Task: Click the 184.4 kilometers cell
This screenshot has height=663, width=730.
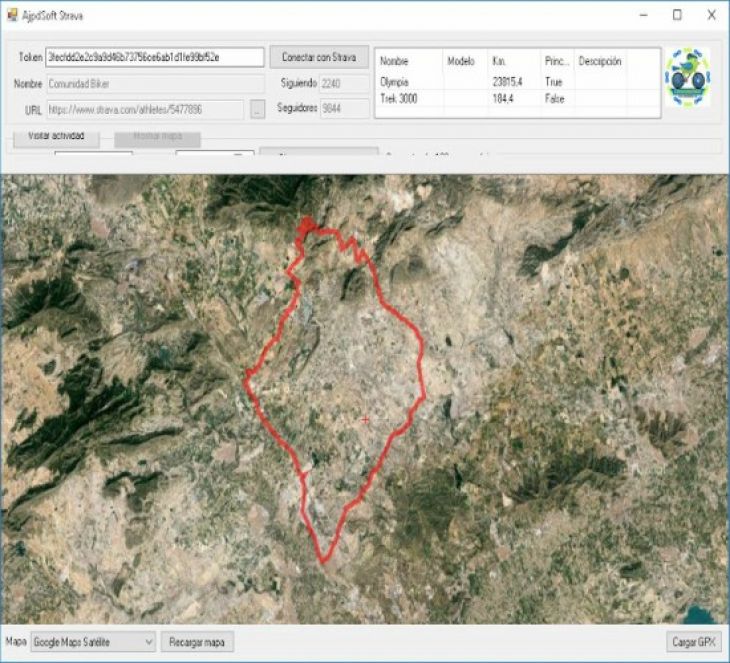Action: tap(503, 99)
